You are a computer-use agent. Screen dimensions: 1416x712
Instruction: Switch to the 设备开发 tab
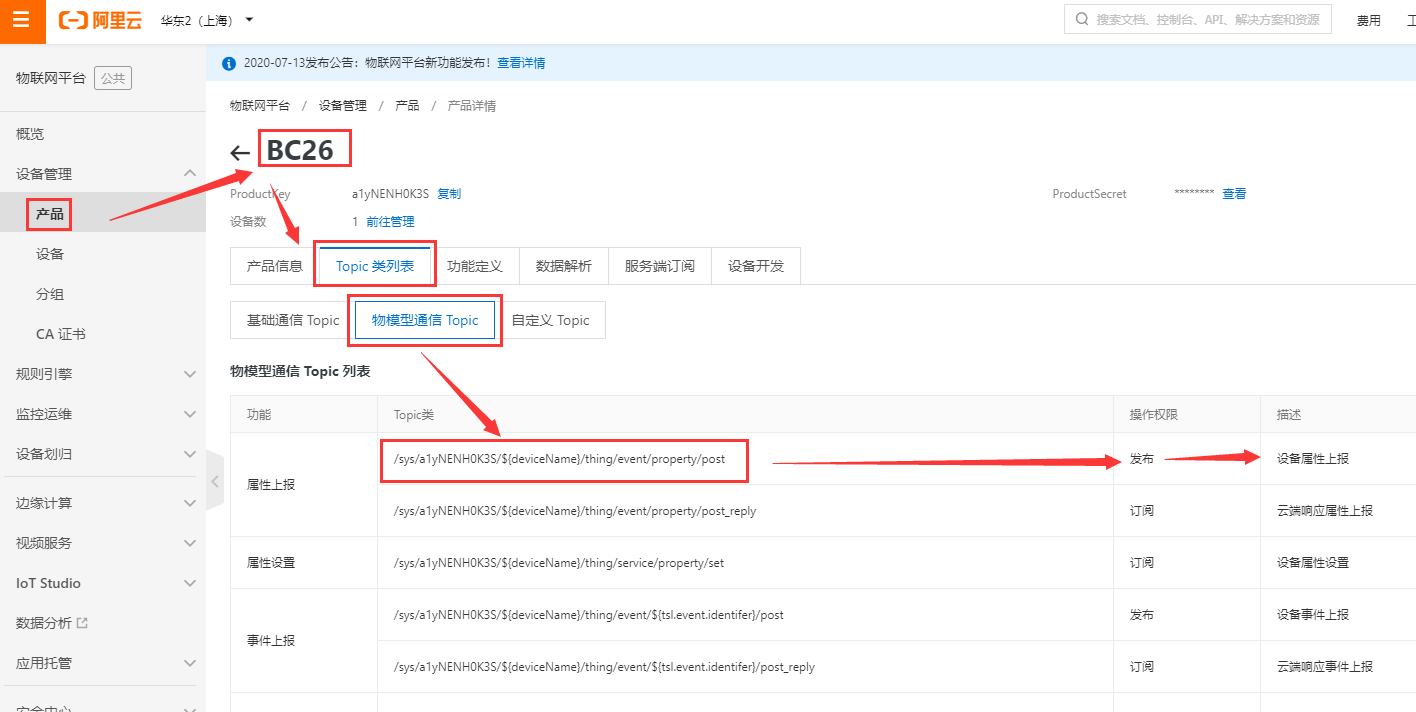tap(756, 266)
